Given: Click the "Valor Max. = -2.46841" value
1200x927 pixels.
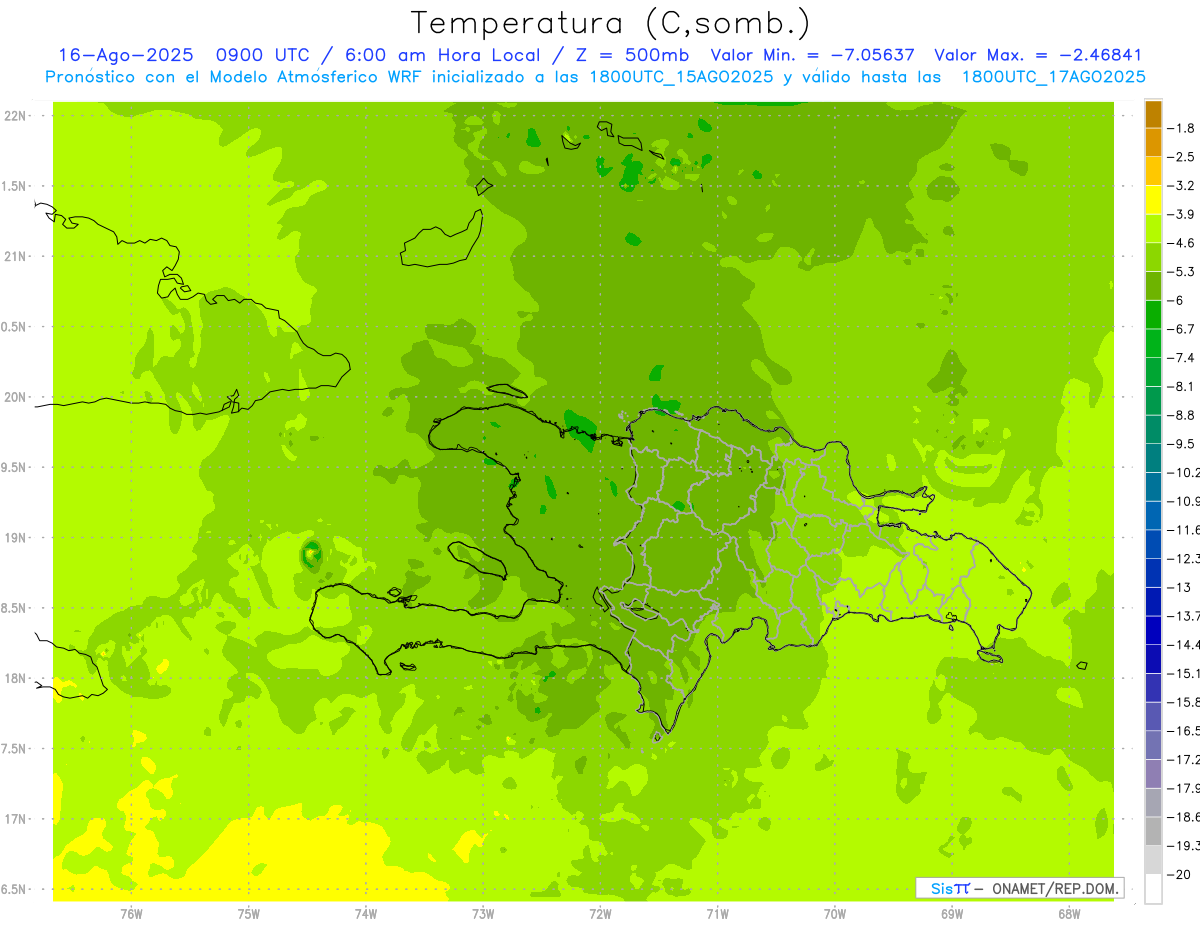Looking at the screenshot, I should click(1038, 55).
